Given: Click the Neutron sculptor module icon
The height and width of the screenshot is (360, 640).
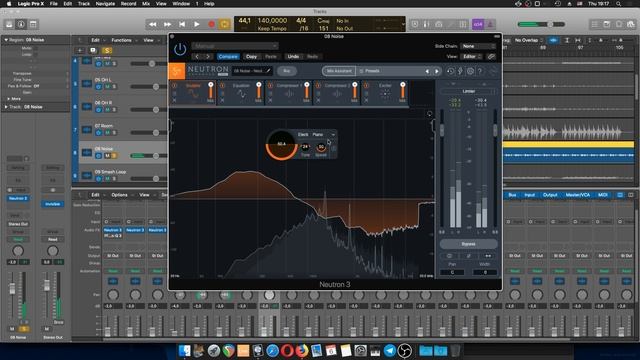Looking at the screenshot, I should point(193,94).
